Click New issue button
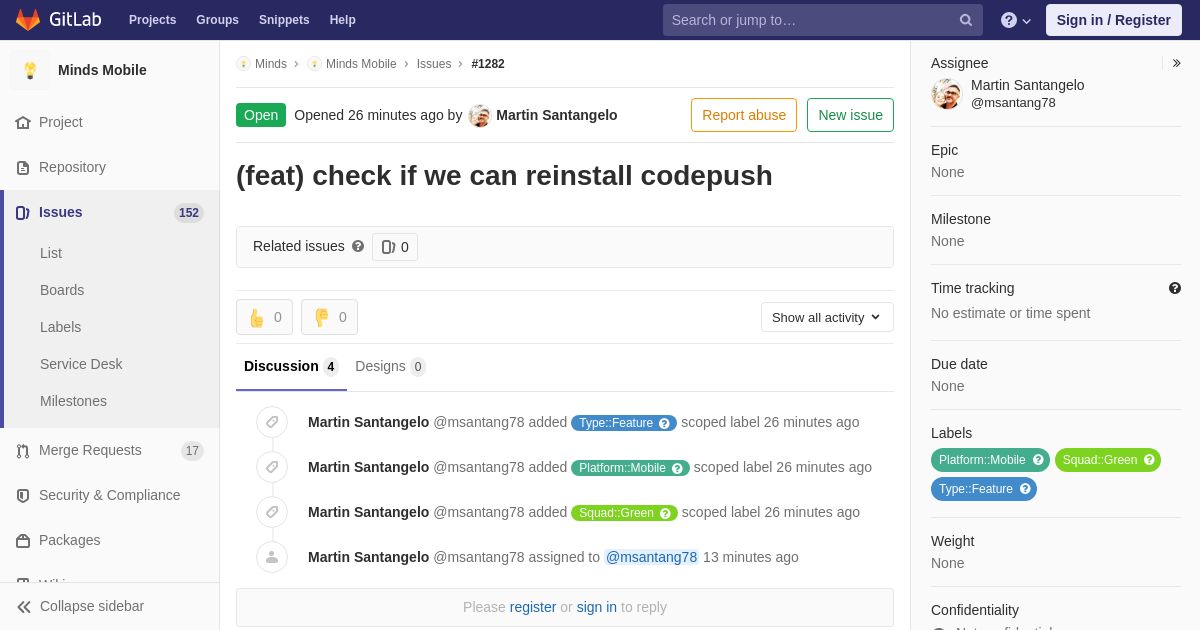Screen dimensions: 1200x630 [850, 115]
